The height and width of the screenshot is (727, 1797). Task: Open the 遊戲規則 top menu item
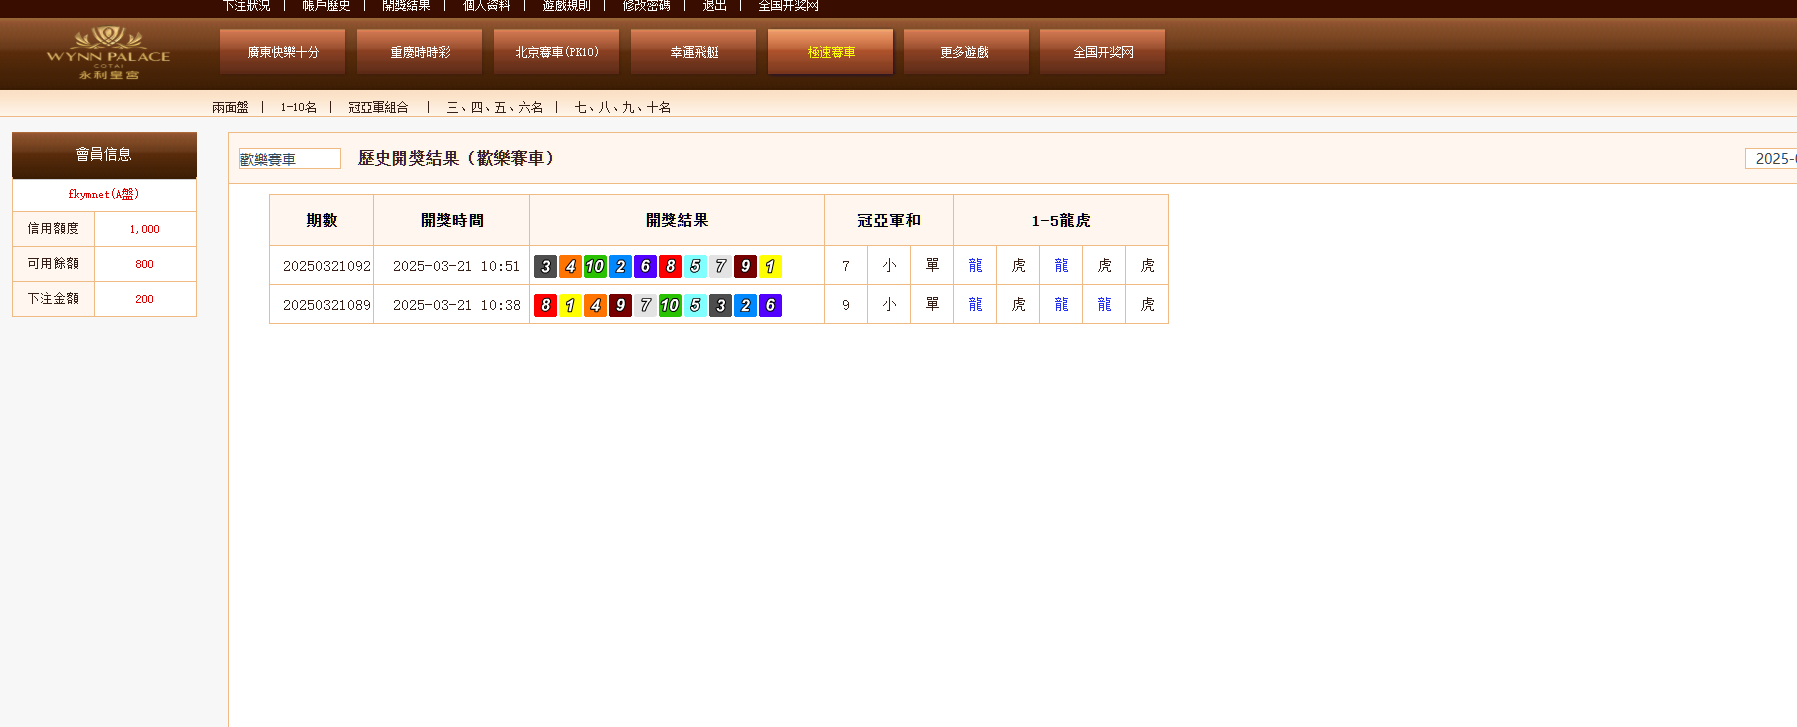tap(566, 6)
